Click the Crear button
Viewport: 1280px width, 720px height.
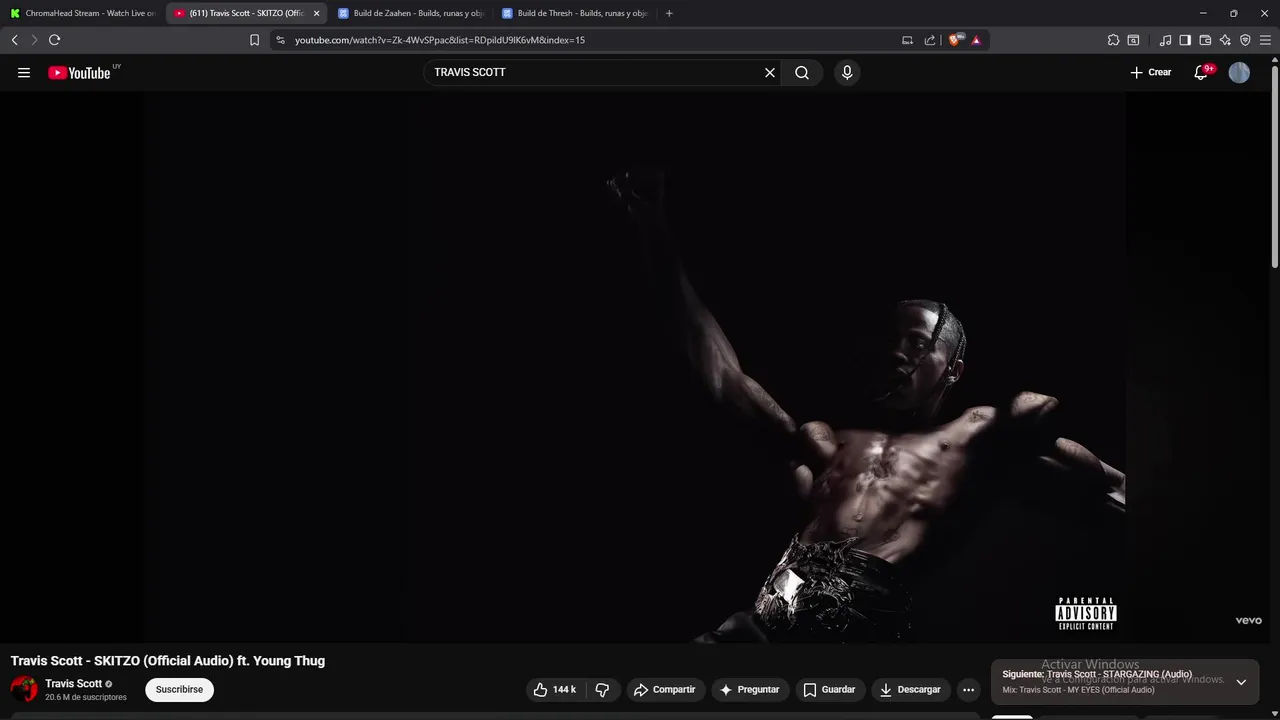1150,72
